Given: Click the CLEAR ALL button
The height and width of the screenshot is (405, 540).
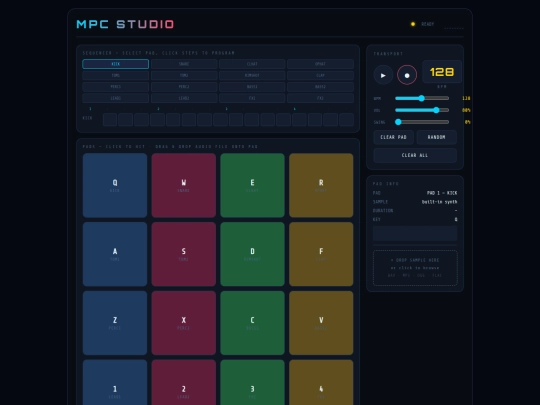Looking at the screenshot, I should point(415,155).
